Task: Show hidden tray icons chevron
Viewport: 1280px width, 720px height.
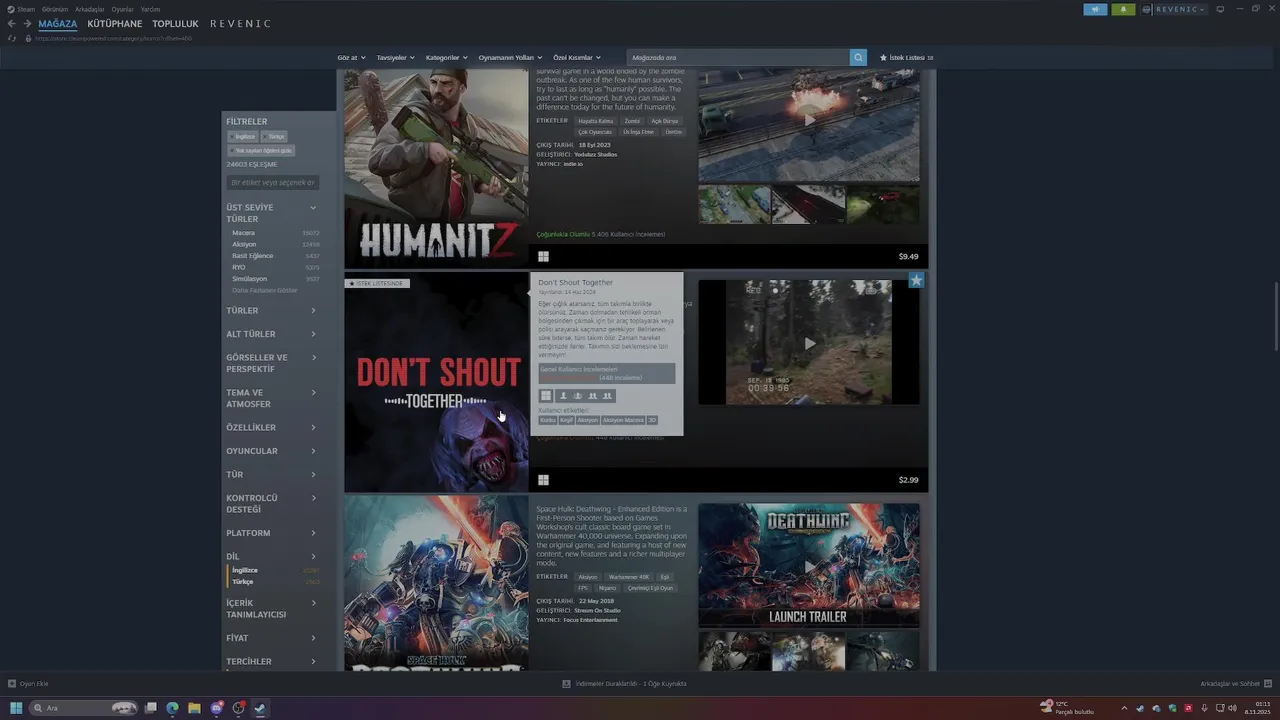Action: [1124, 708]
